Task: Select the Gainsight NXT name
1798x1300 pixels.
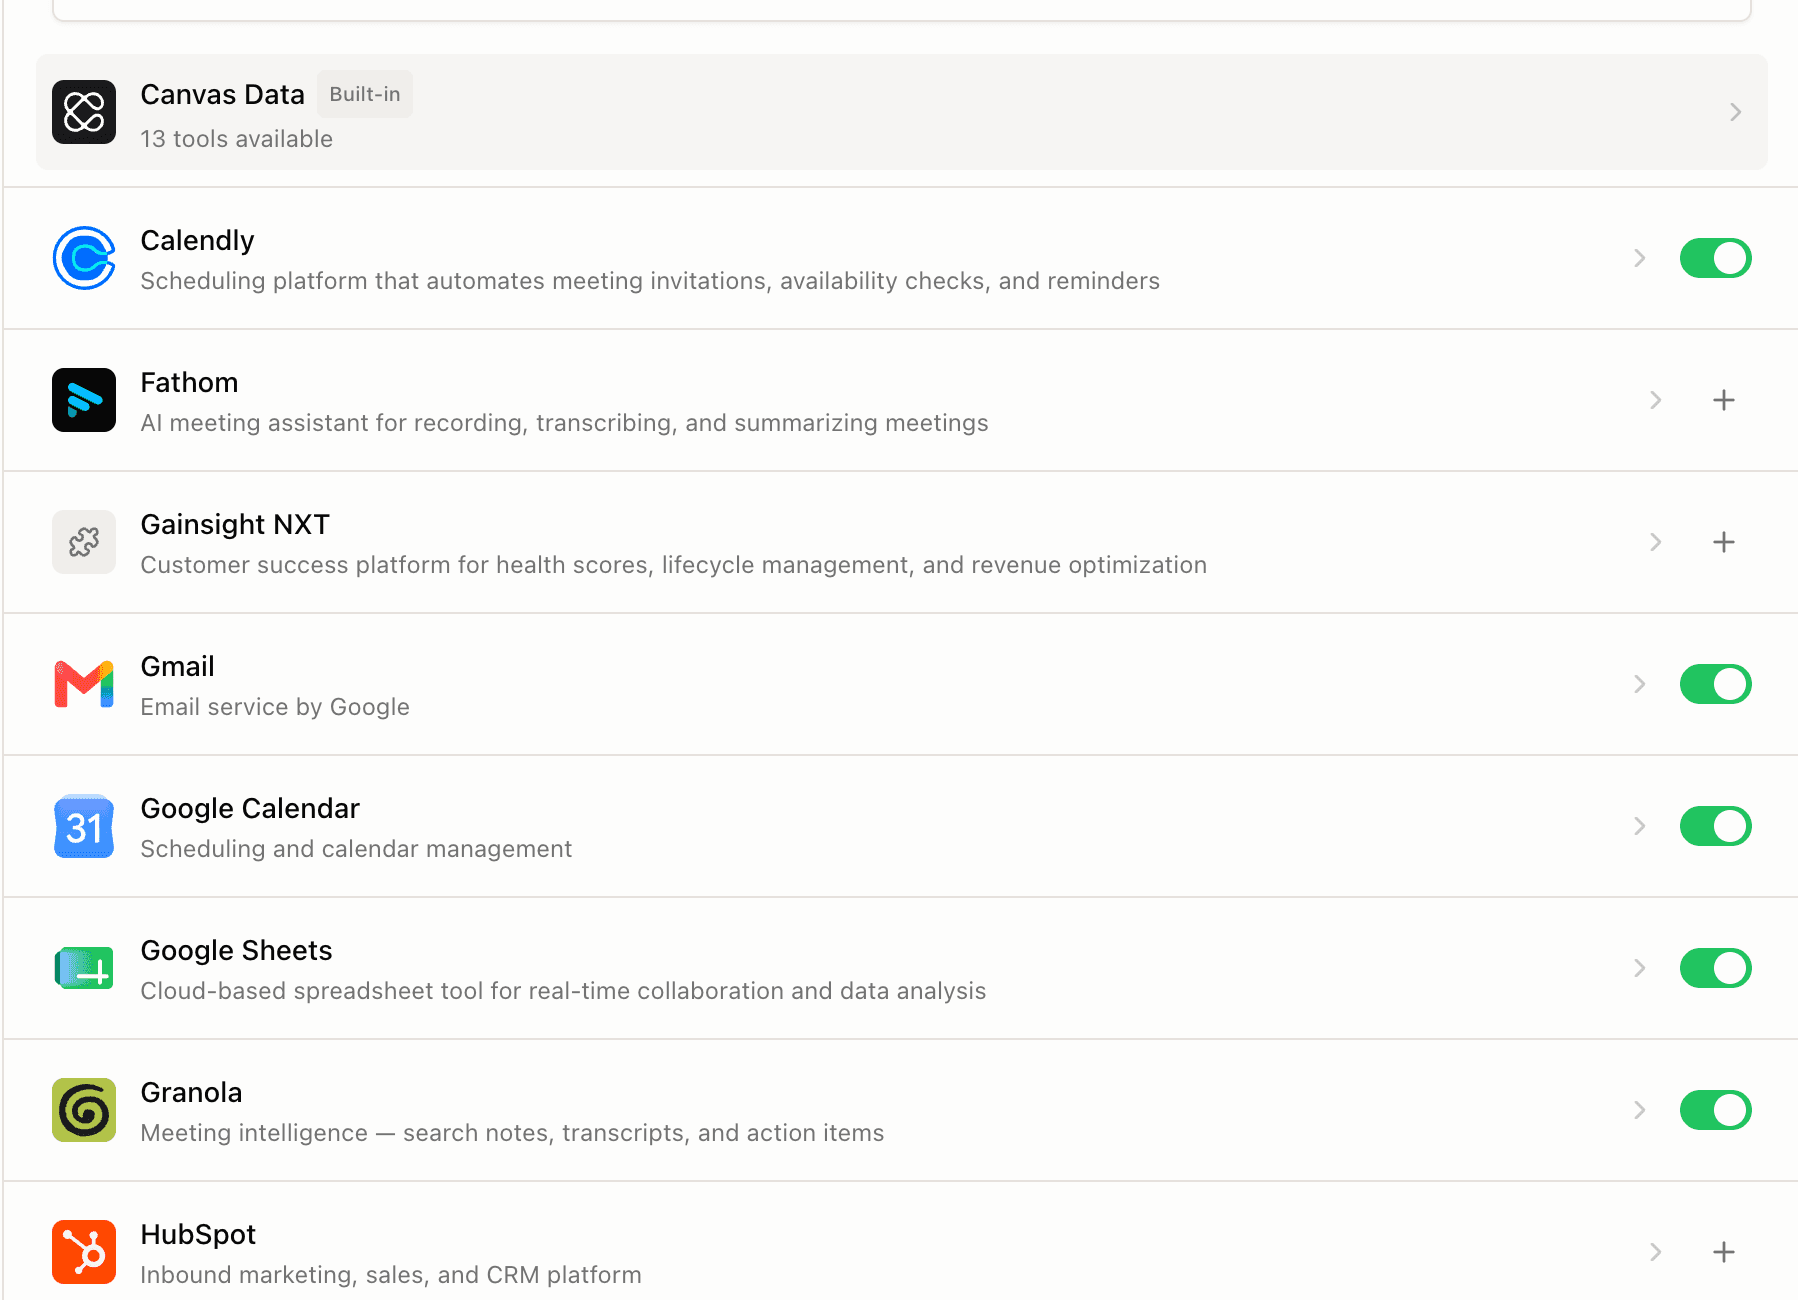Action: (235, 524)
